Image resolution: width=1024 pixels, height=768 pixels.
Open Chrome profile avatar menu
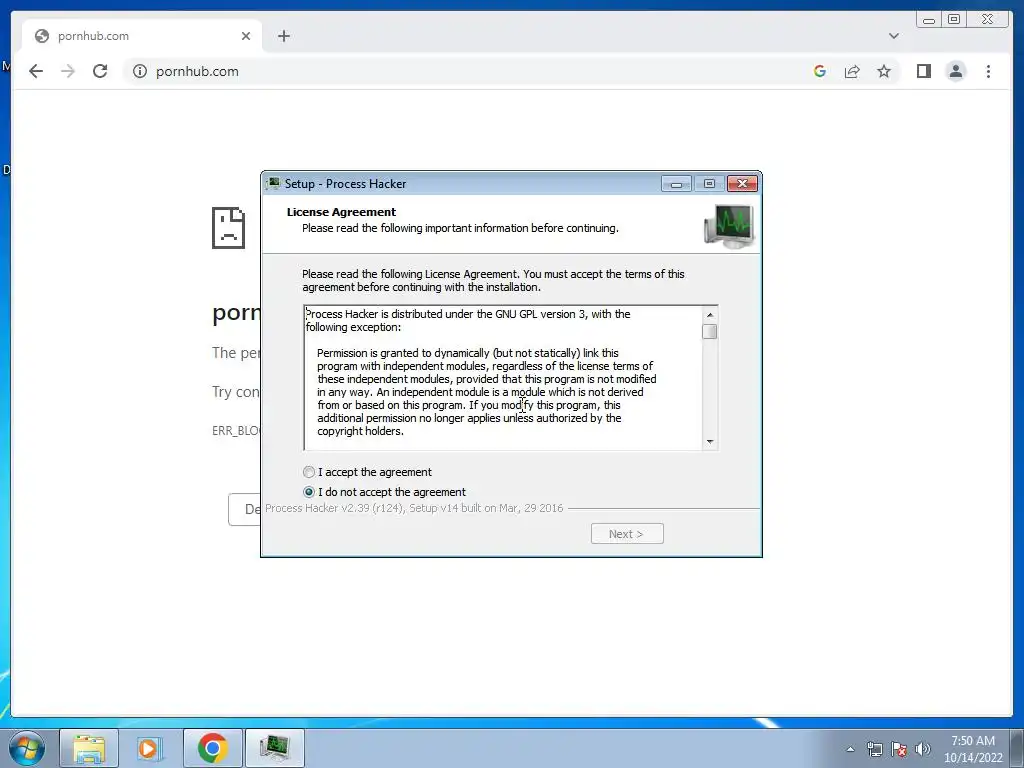pos(956,71)
